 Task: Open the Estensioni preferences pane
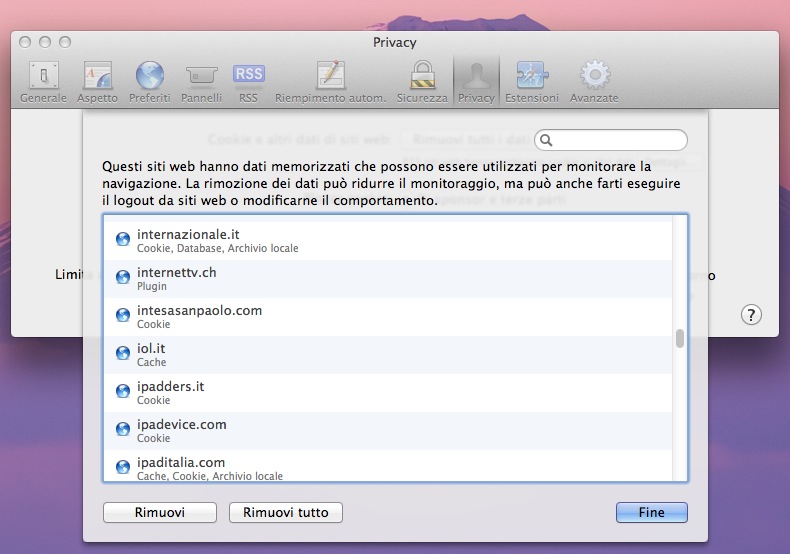point(532,83)
